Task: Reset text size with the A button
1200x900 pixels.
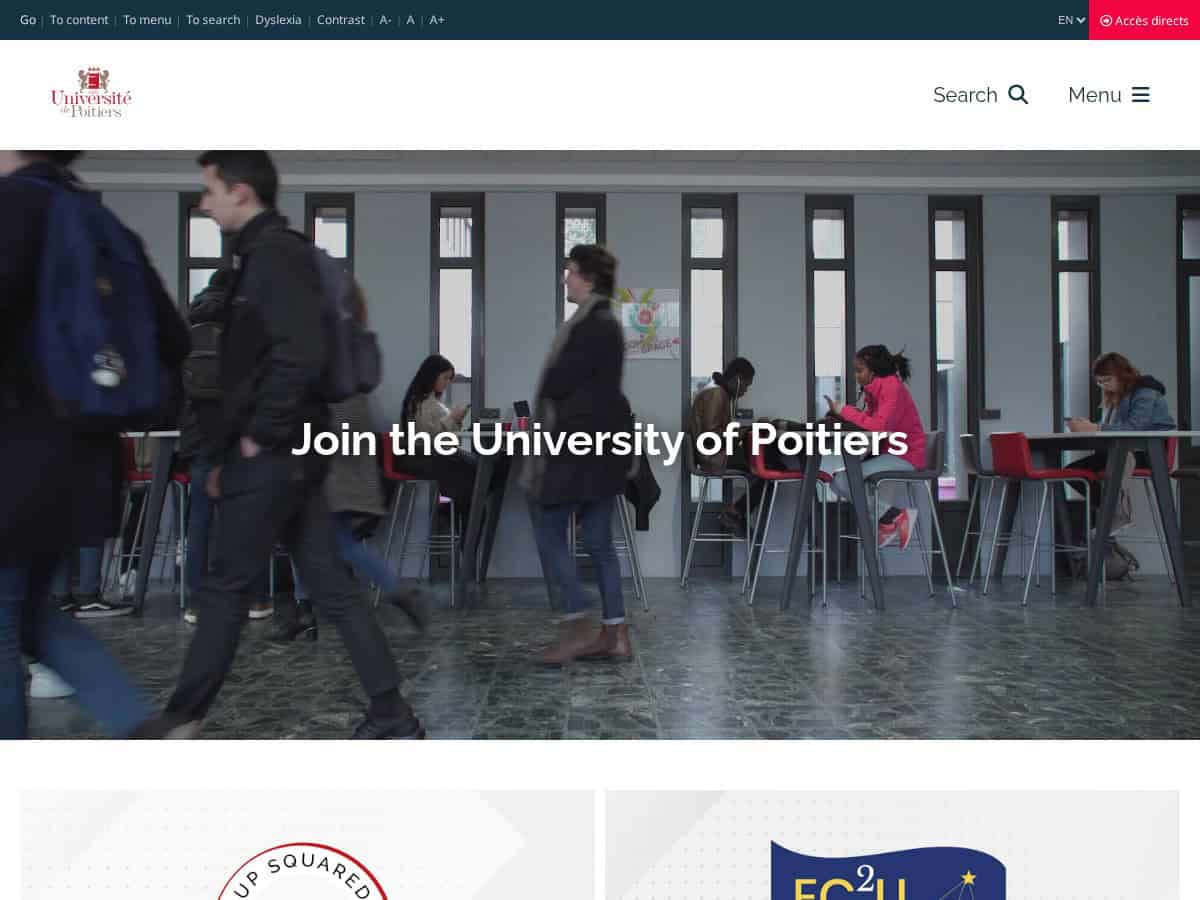Action: point(410,20)
